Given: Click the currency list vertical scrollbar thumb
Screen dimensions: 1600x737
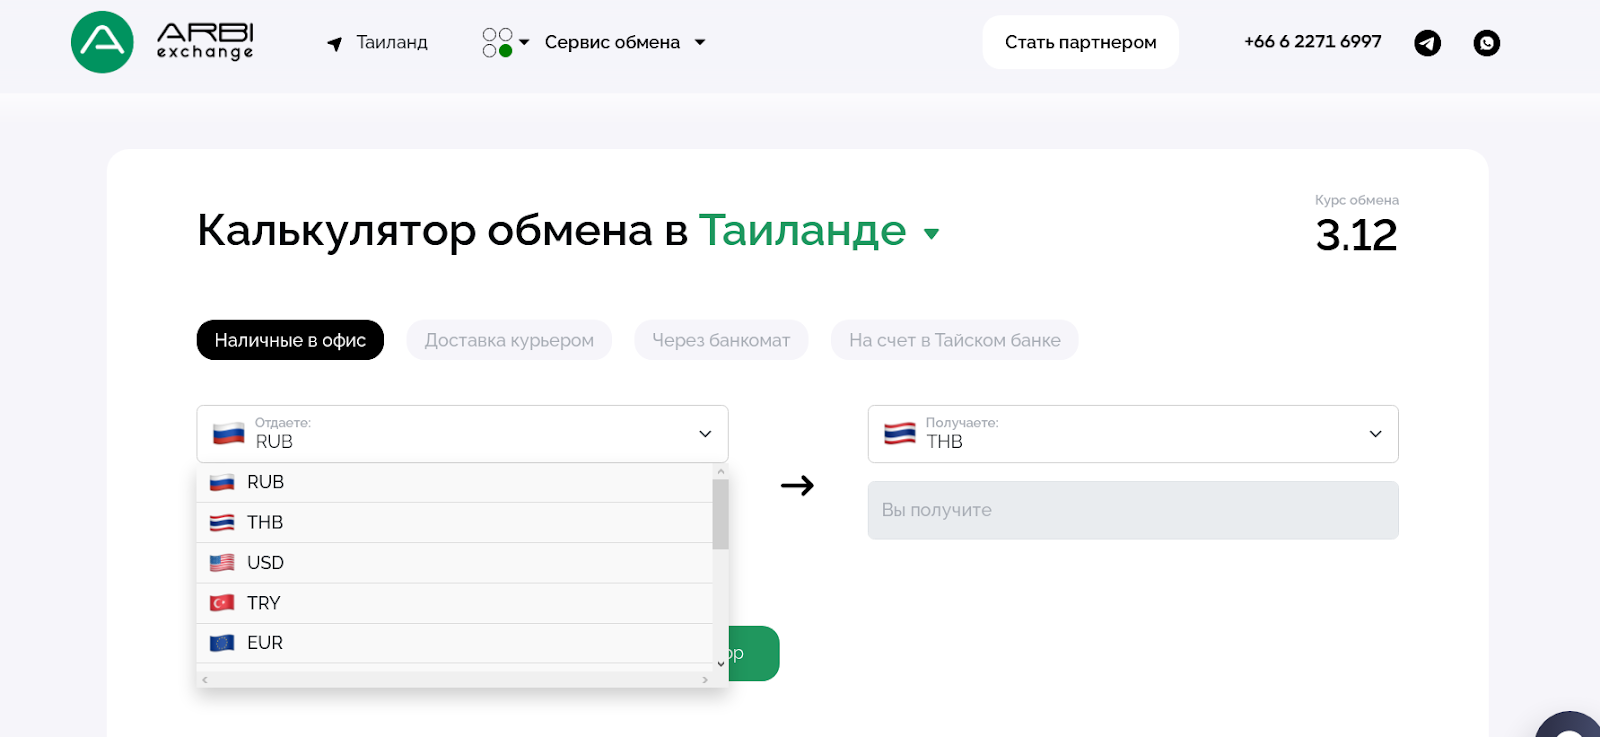Looking at the screenshot, I should [720, 514].
